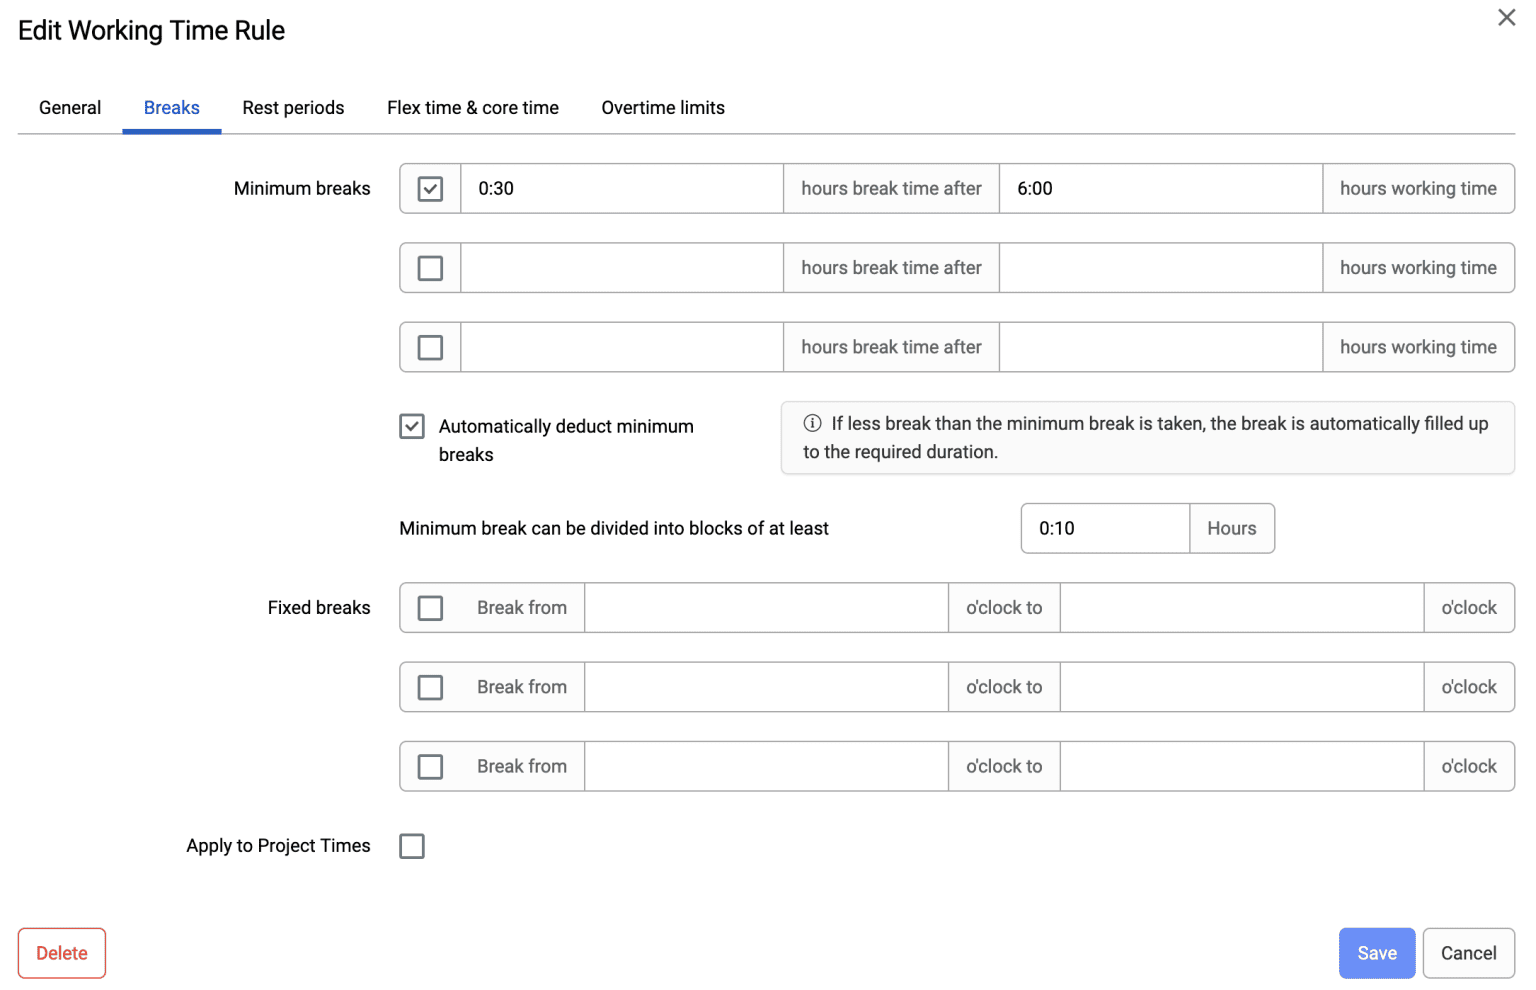Toggle Apply to Project Times
The width and height of the screenshot is (1536, 990).
[412, 845]
